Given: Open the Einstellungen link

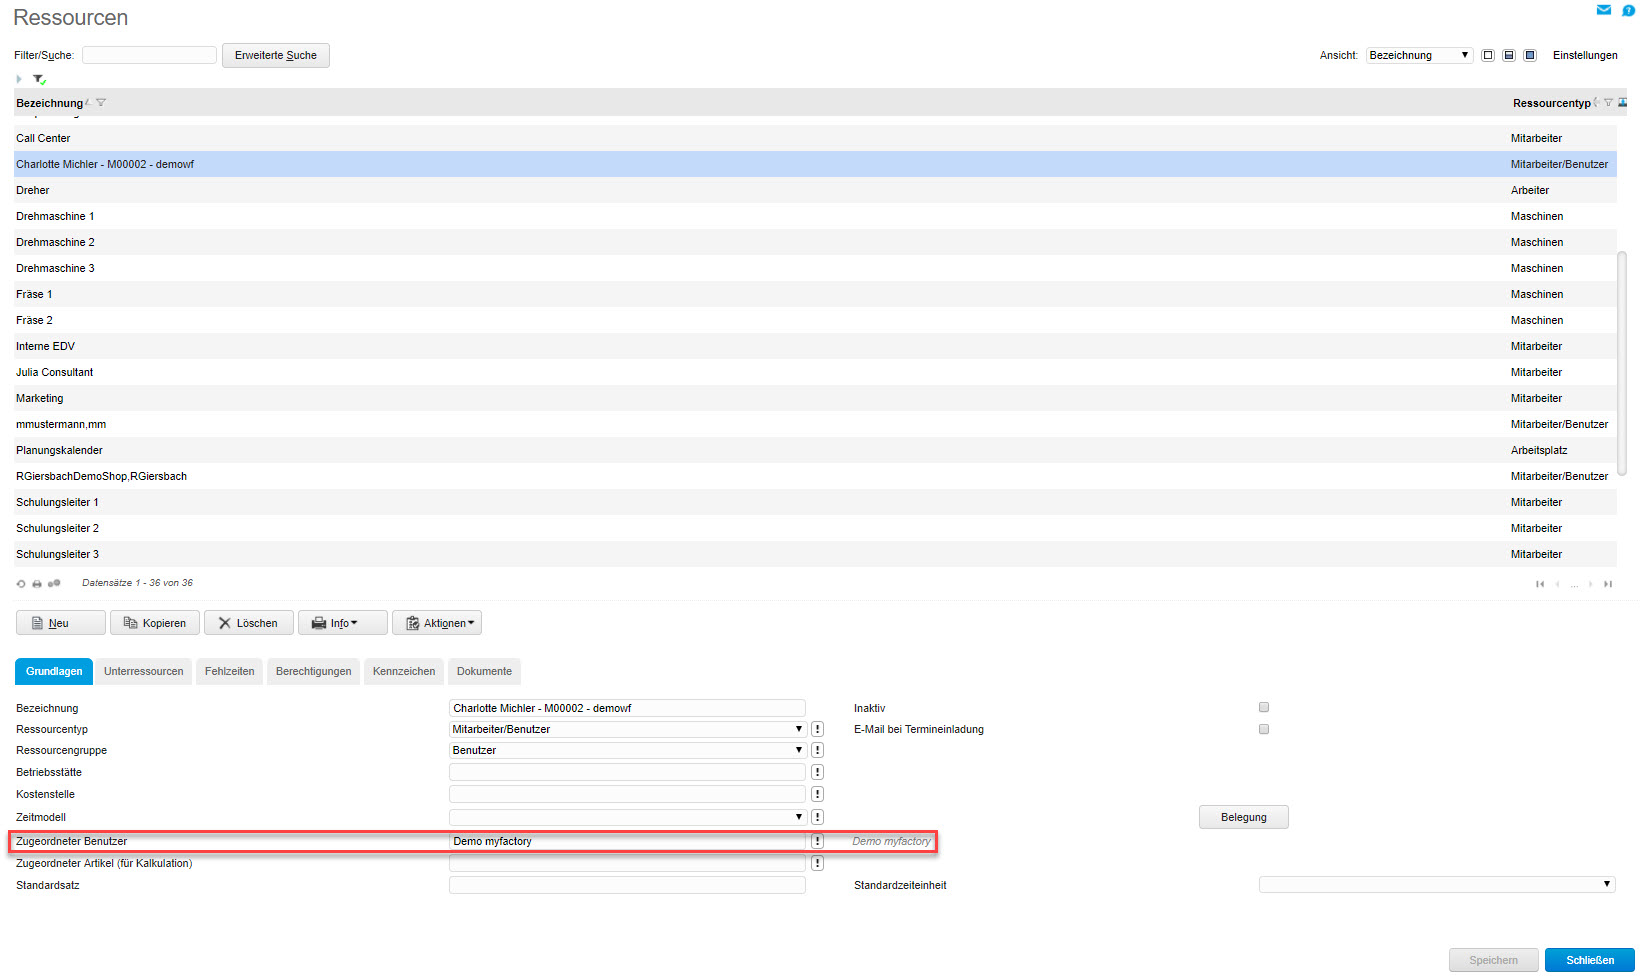Looking at the screenshot, I should pyautogui.click(x=1585, y=55).
